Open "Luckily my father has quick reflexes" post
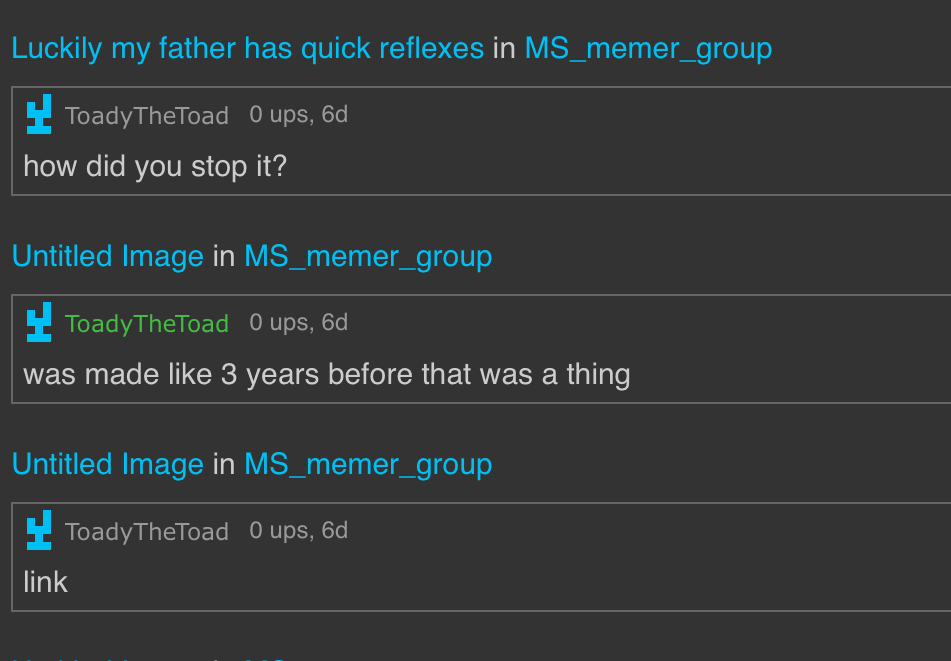This screenshot has width=951, height=661. pyautogui.click(x=247, y=48)
